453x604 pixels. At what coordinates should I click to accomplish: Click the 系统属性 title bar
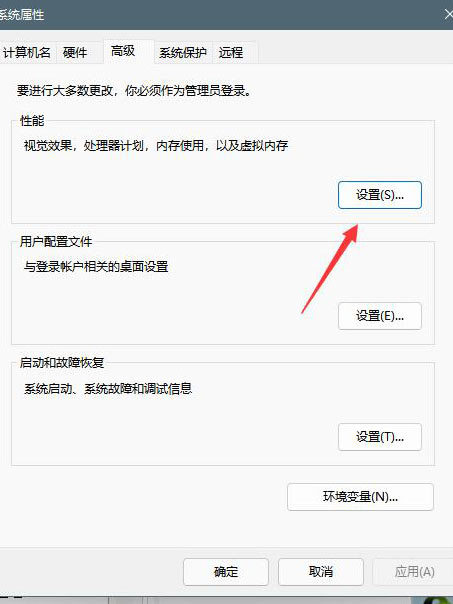226,15
